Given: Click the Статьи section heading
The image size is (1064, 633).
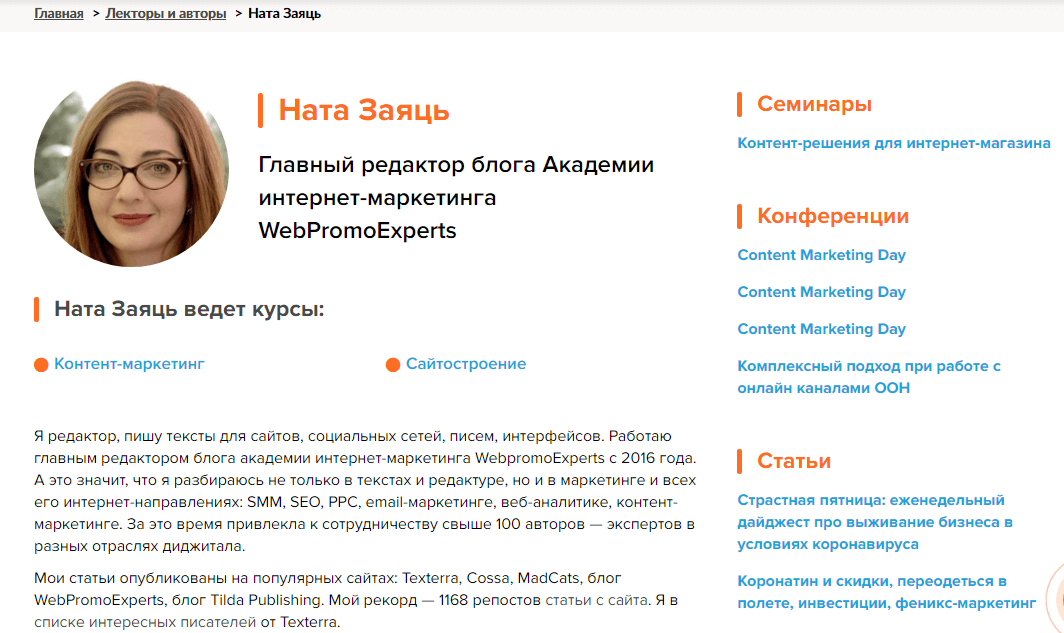Looking at the screenshot, I should 794,461.
